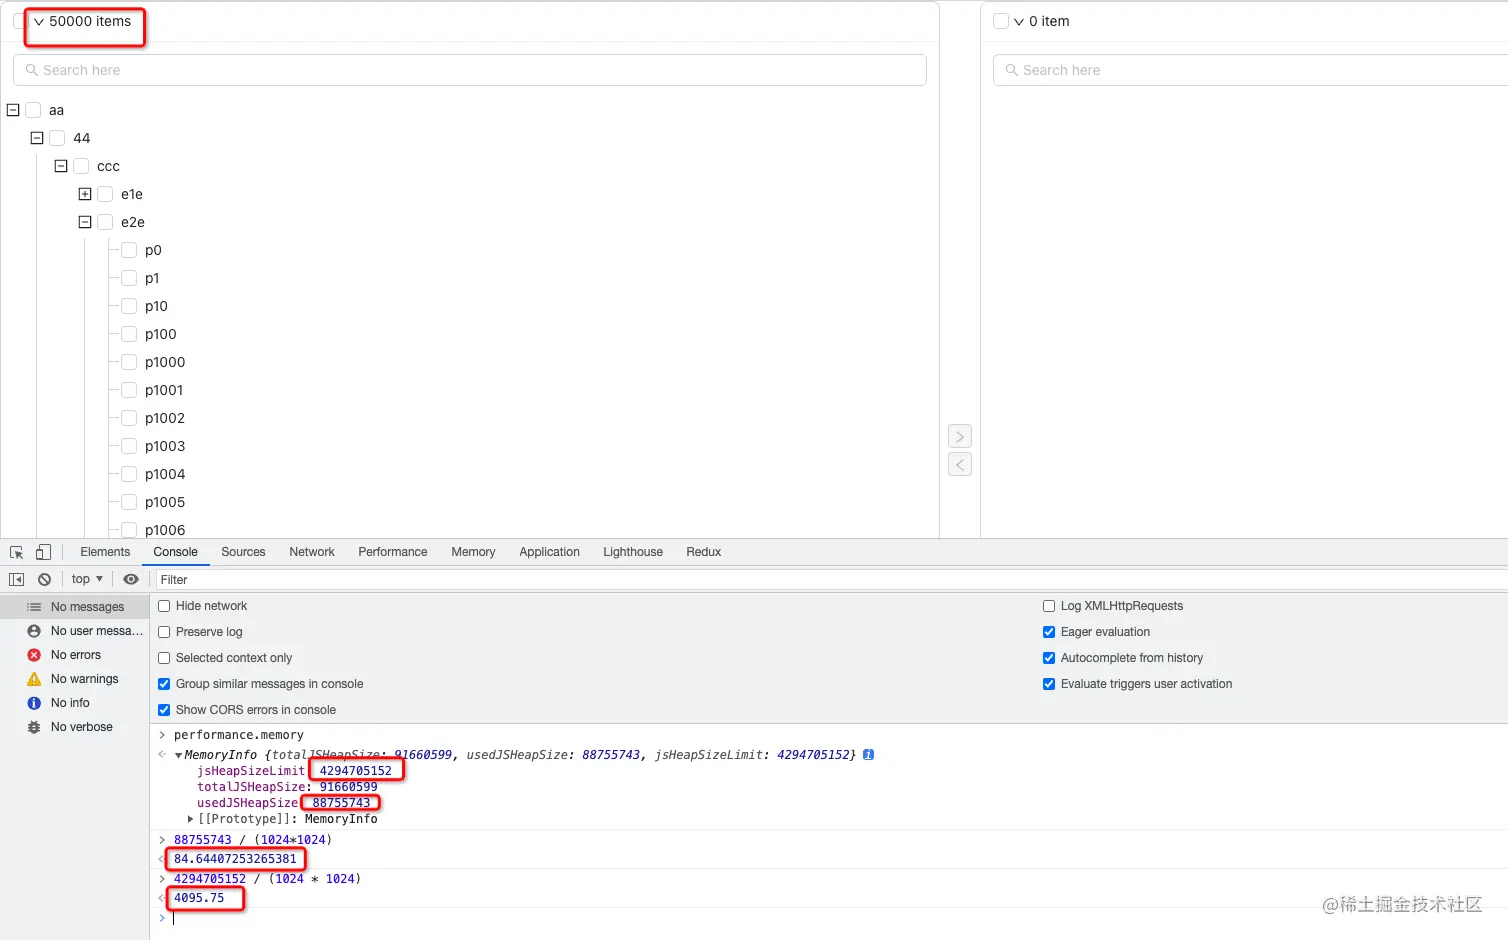Viewport: 1508px width, 940px height.
Task: Collapse the ccc tree node
Action: click(61, 166)
